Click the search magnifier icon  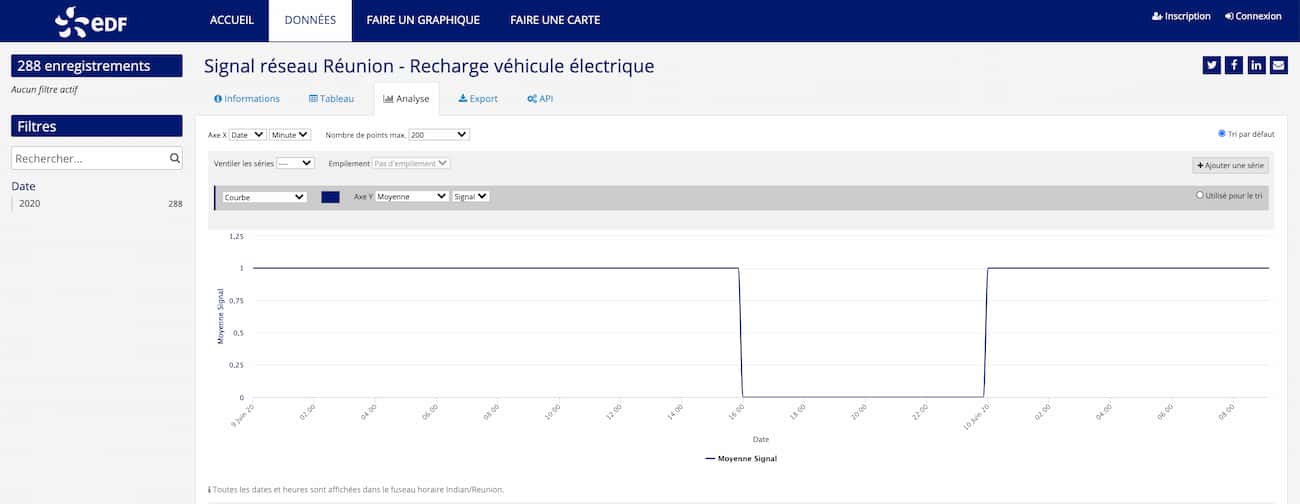[174, 158]
